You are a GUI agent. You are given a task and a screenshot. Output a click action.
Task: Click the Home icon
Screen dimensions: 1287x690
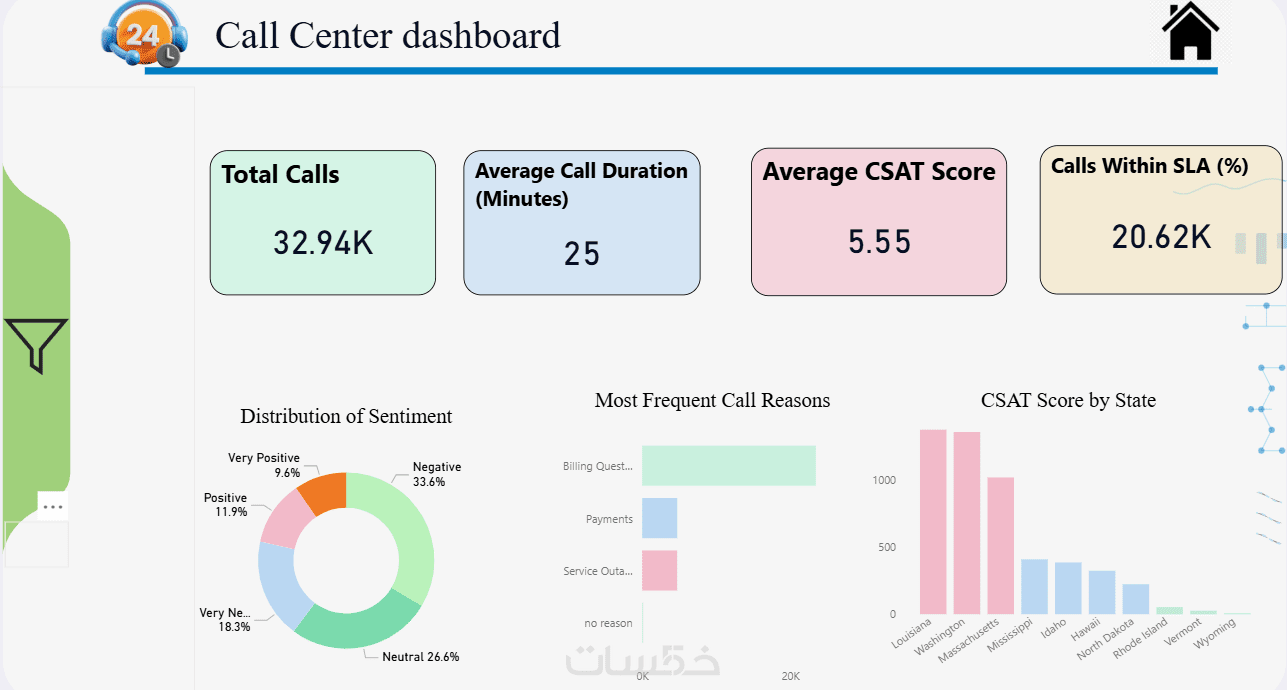coord(1190,32)
